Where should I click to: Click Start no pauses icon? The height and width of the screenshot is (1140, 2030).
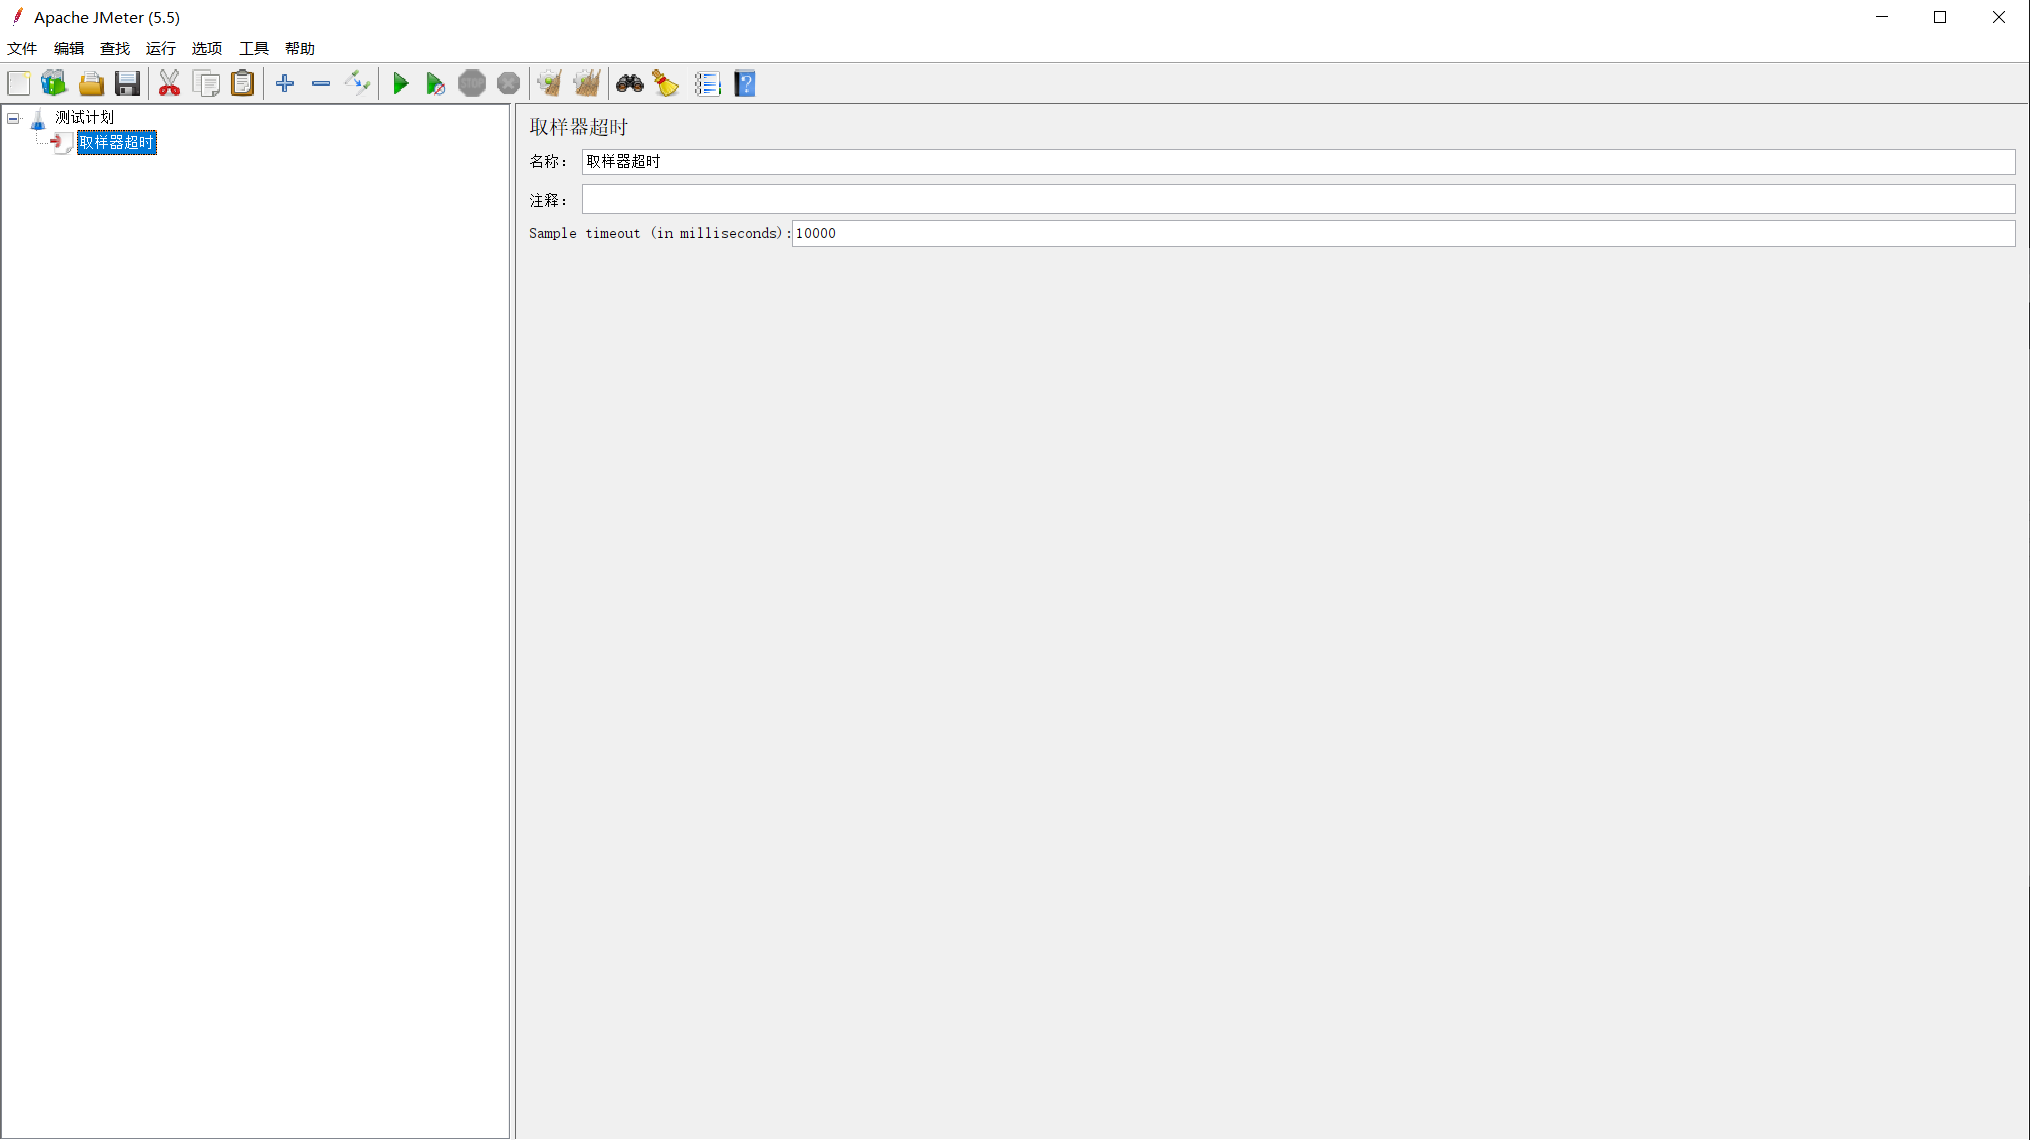(x=435, y=84)
